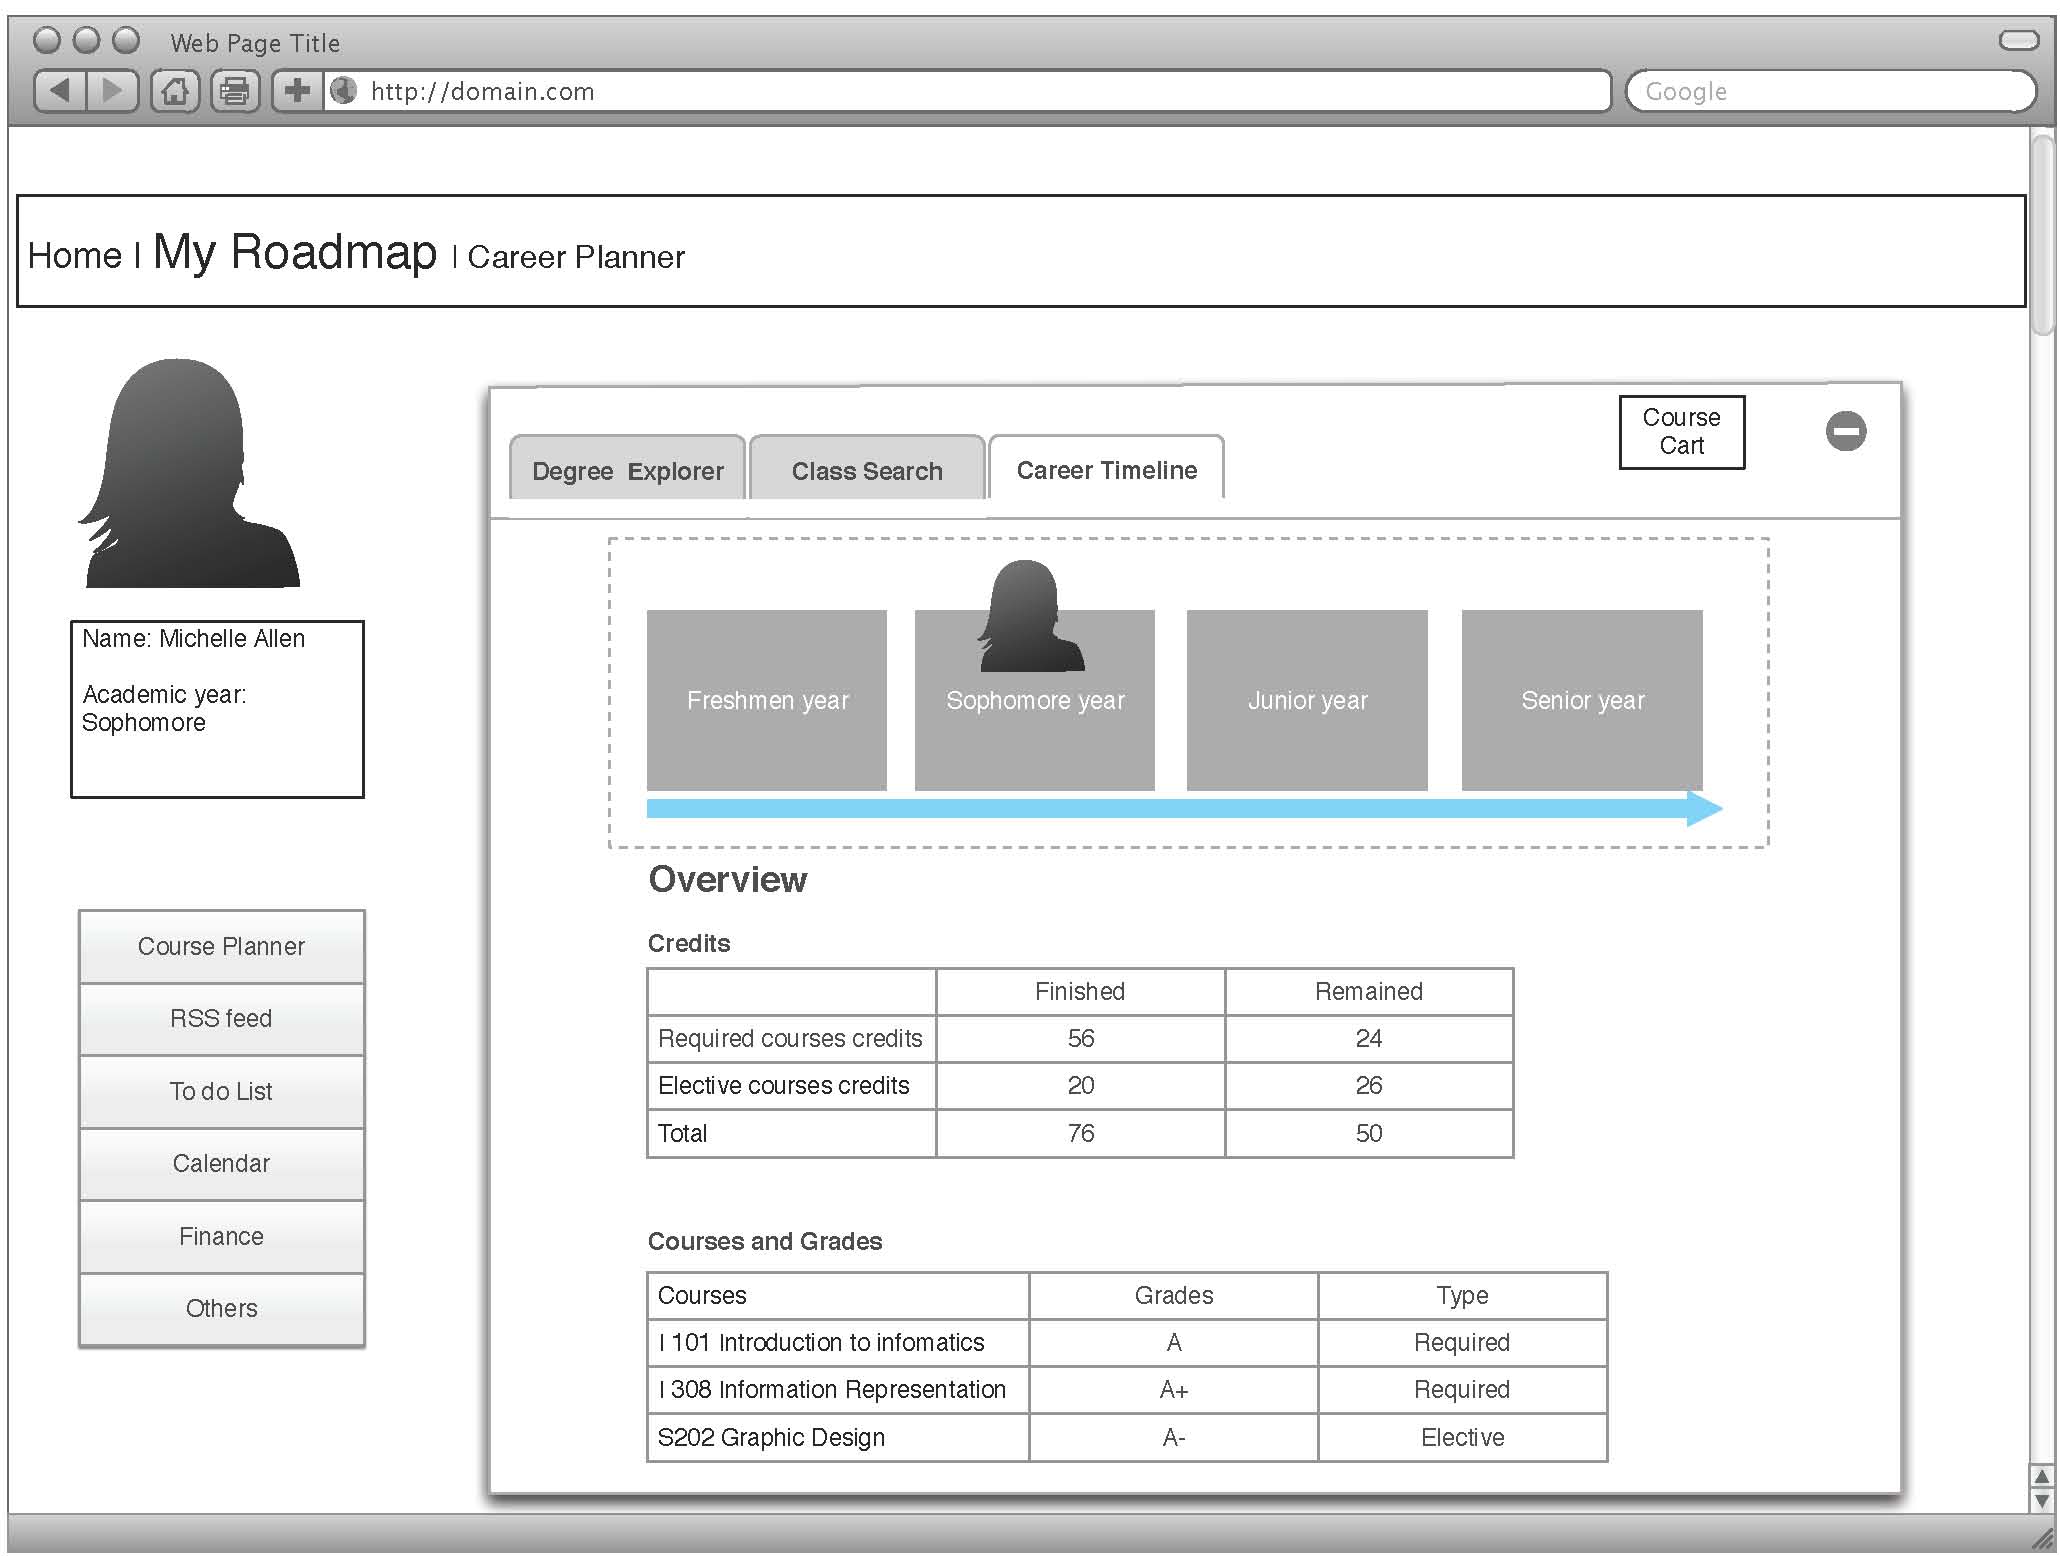Screen dimensions: 2060x1556
Task: Open To do List in sidebar
Action: tap(221, 1091)
